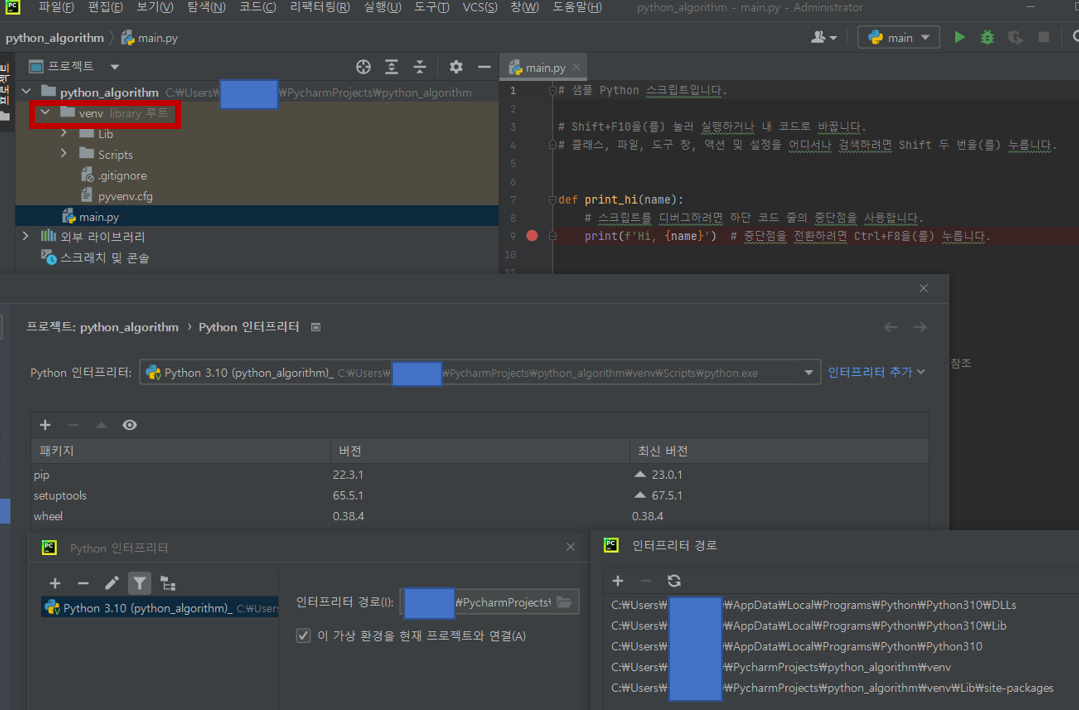This screenshot has width=1079, height=710.
Task: Add interpreter with plus in Python 인터프리터 dialog
Action: [55, 583]
